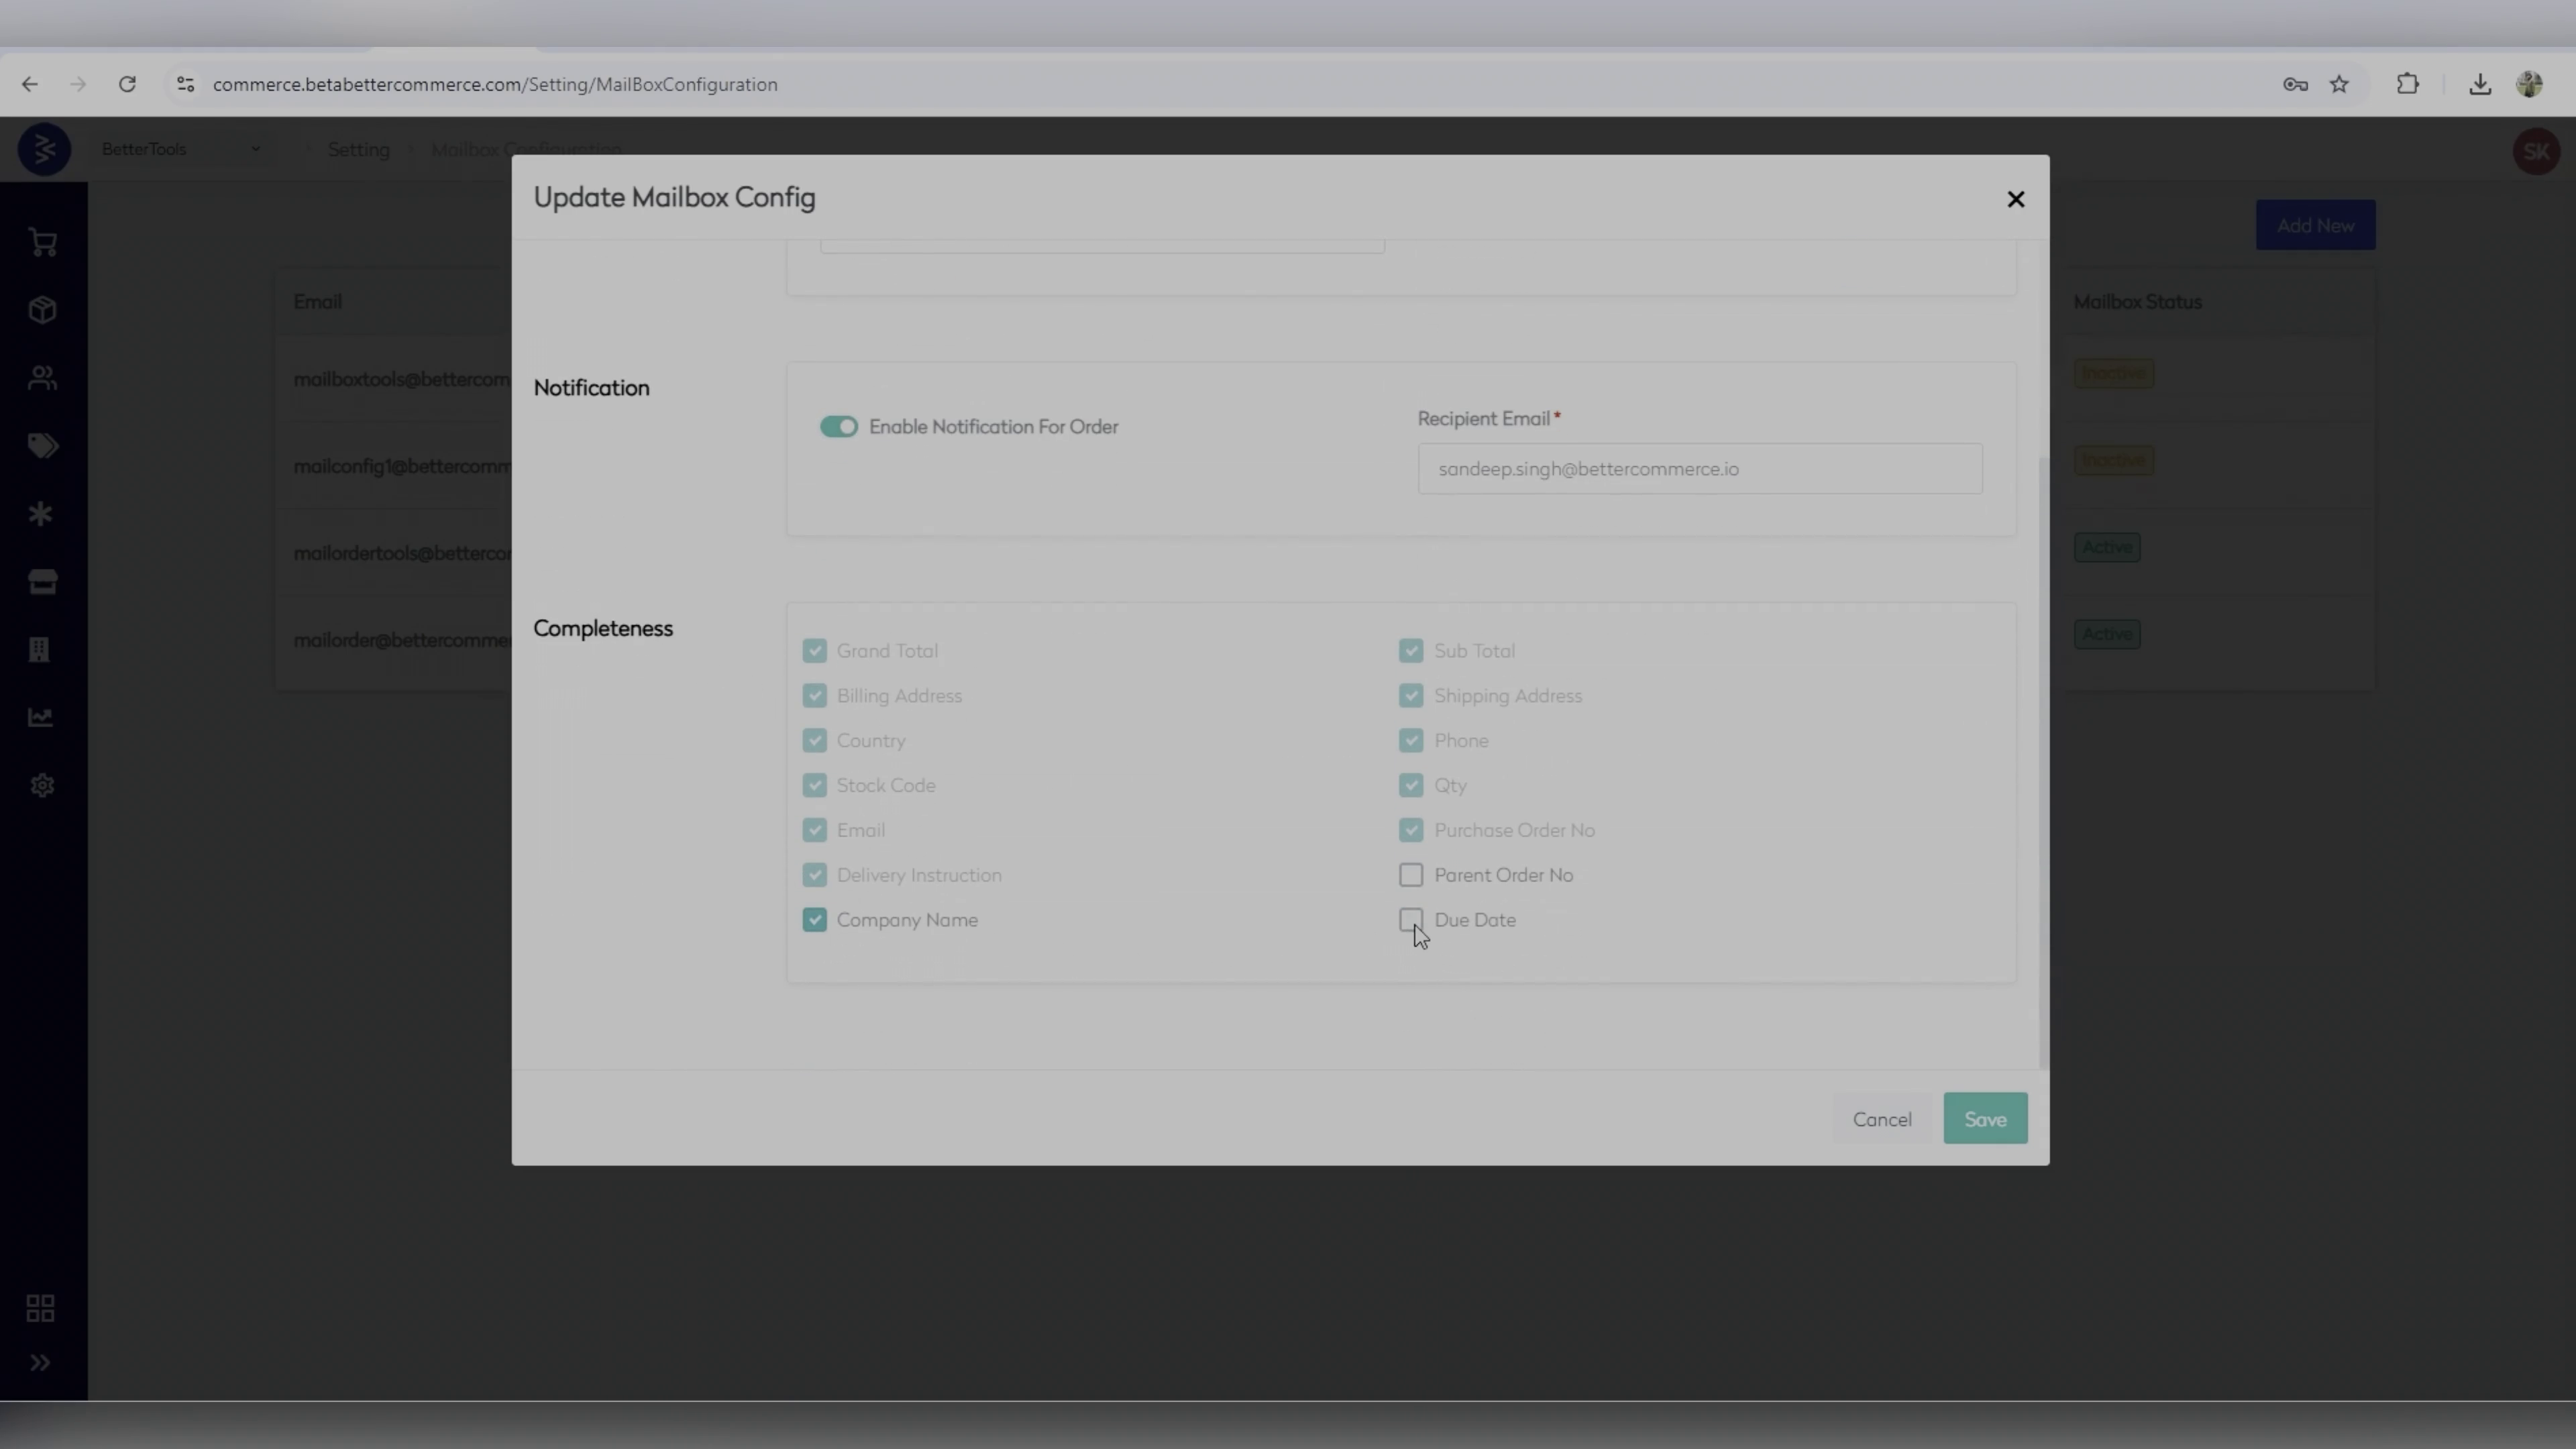Expand the BetterTools dropdown chevron
2576x1449 pixels.
pyautogui.click(x=256, y=149)
